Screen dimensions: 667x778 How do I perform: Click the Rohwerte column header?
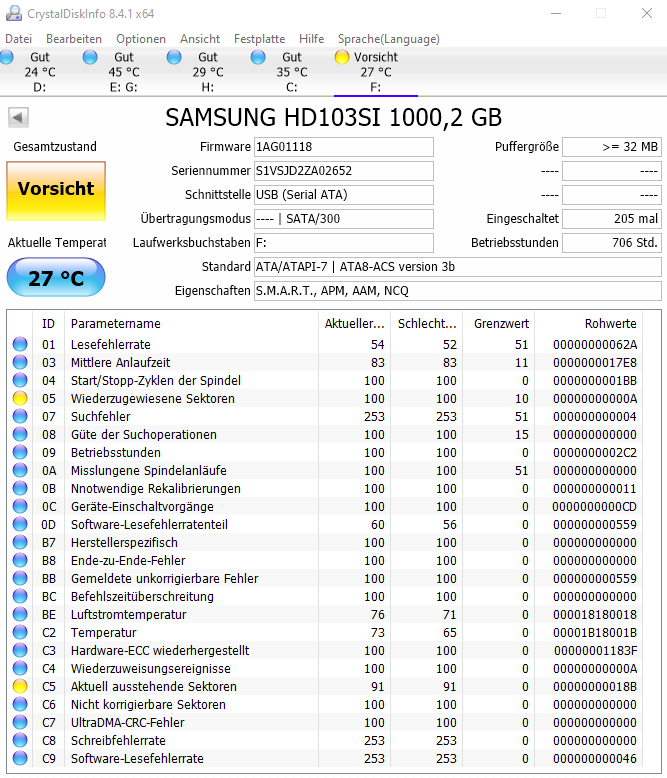[588, 324]
